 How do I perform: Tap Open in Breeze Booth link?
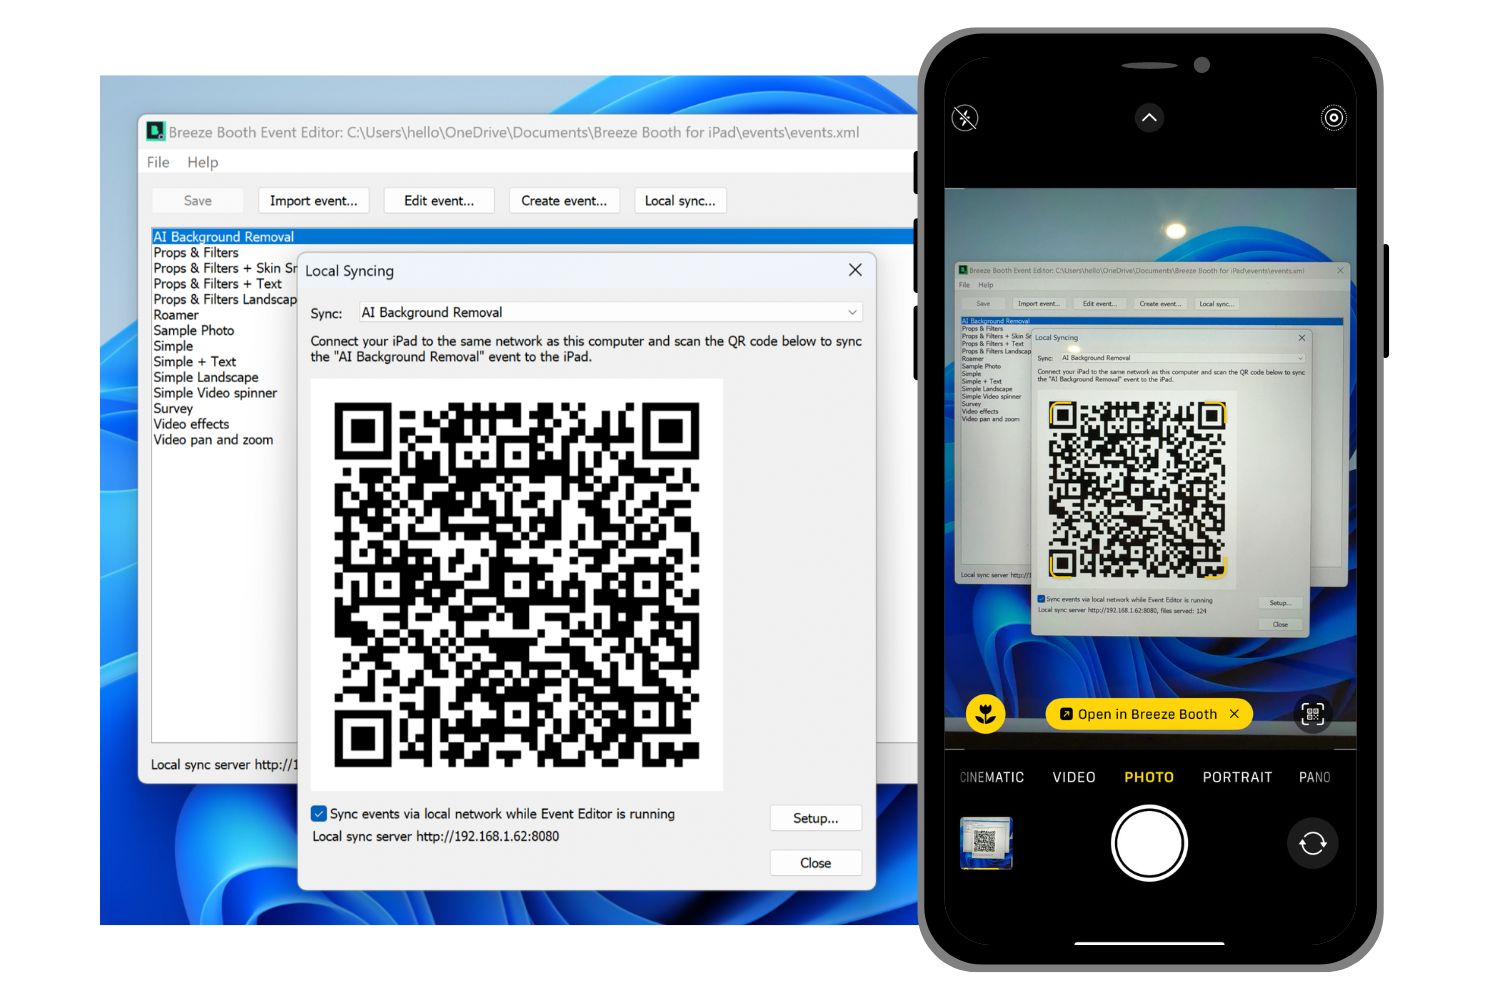pyautogui.click(x=1139, y=714)
